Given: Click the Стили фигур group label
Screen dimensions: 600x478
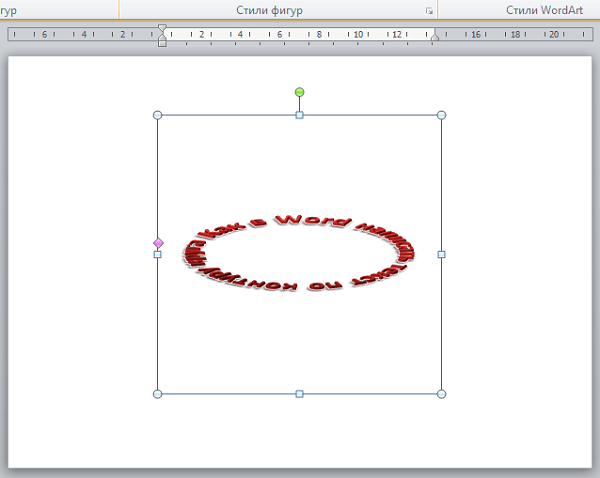Looking at the screenshot, I should (269, 10).
